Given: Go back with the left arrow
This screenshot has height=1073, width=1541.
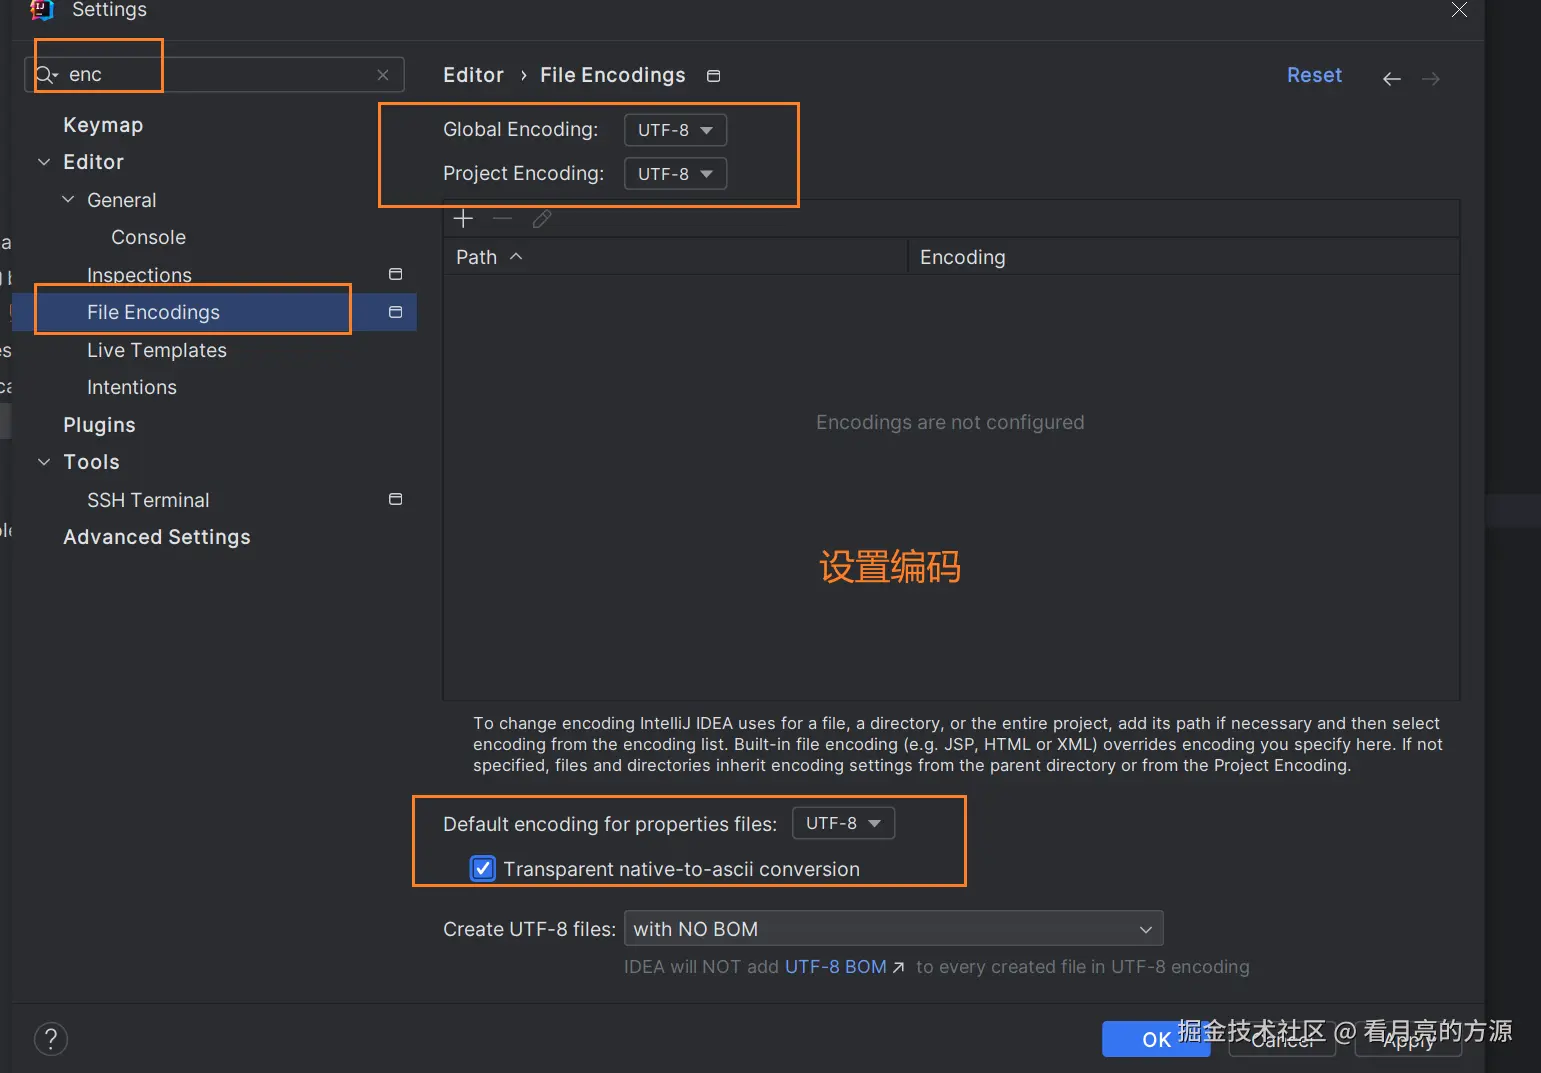Looking at the screenshot, I should pyautogui.click(x=1391, y=79).
